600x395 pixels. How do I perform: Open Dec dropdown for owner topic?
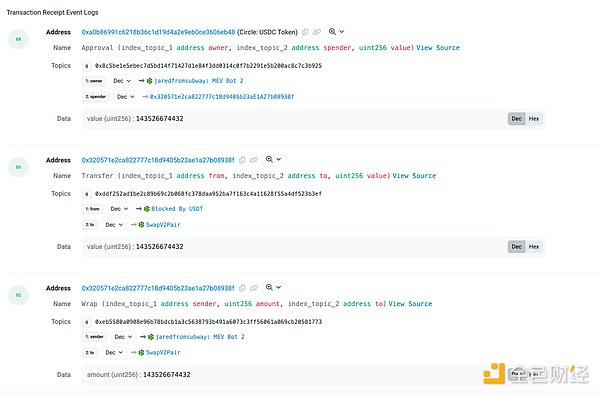(x=122, y=81)
